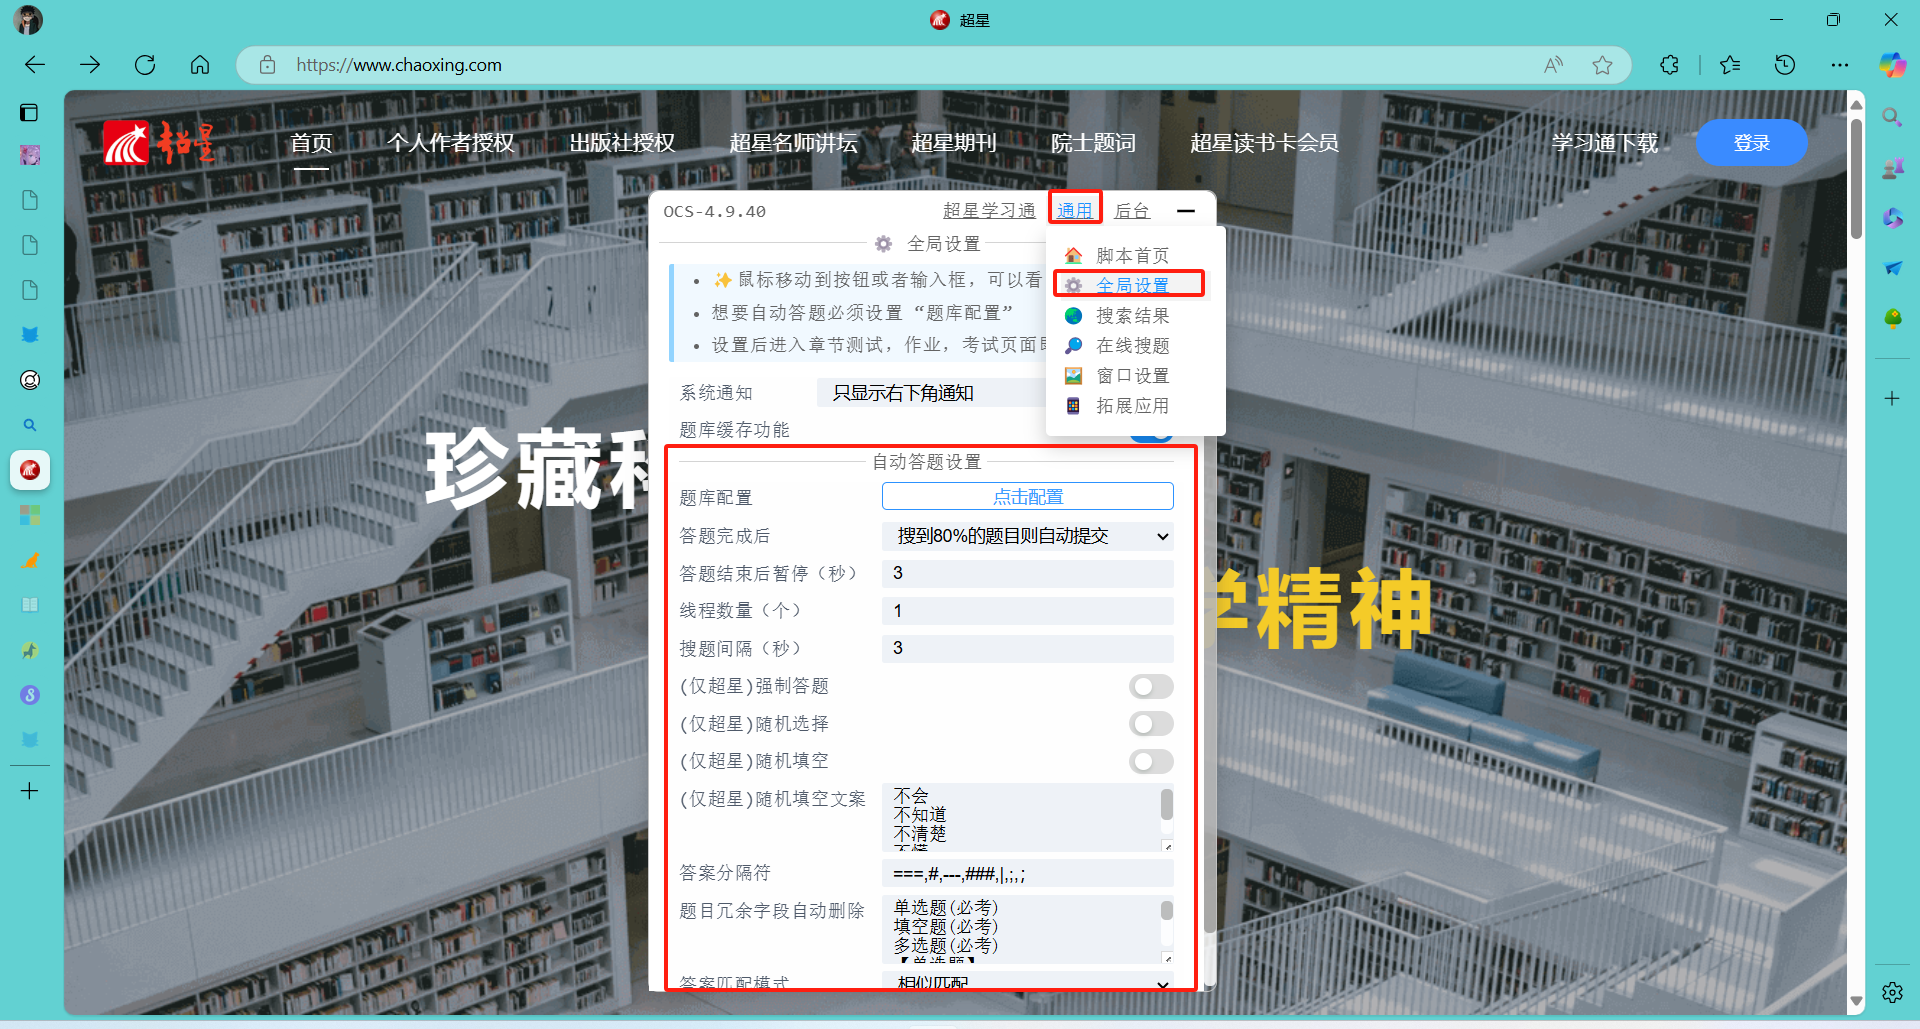Open the 超星名师讲坛 link
The height and width of the screenshot is (1029, 1920).
point(793,143)
